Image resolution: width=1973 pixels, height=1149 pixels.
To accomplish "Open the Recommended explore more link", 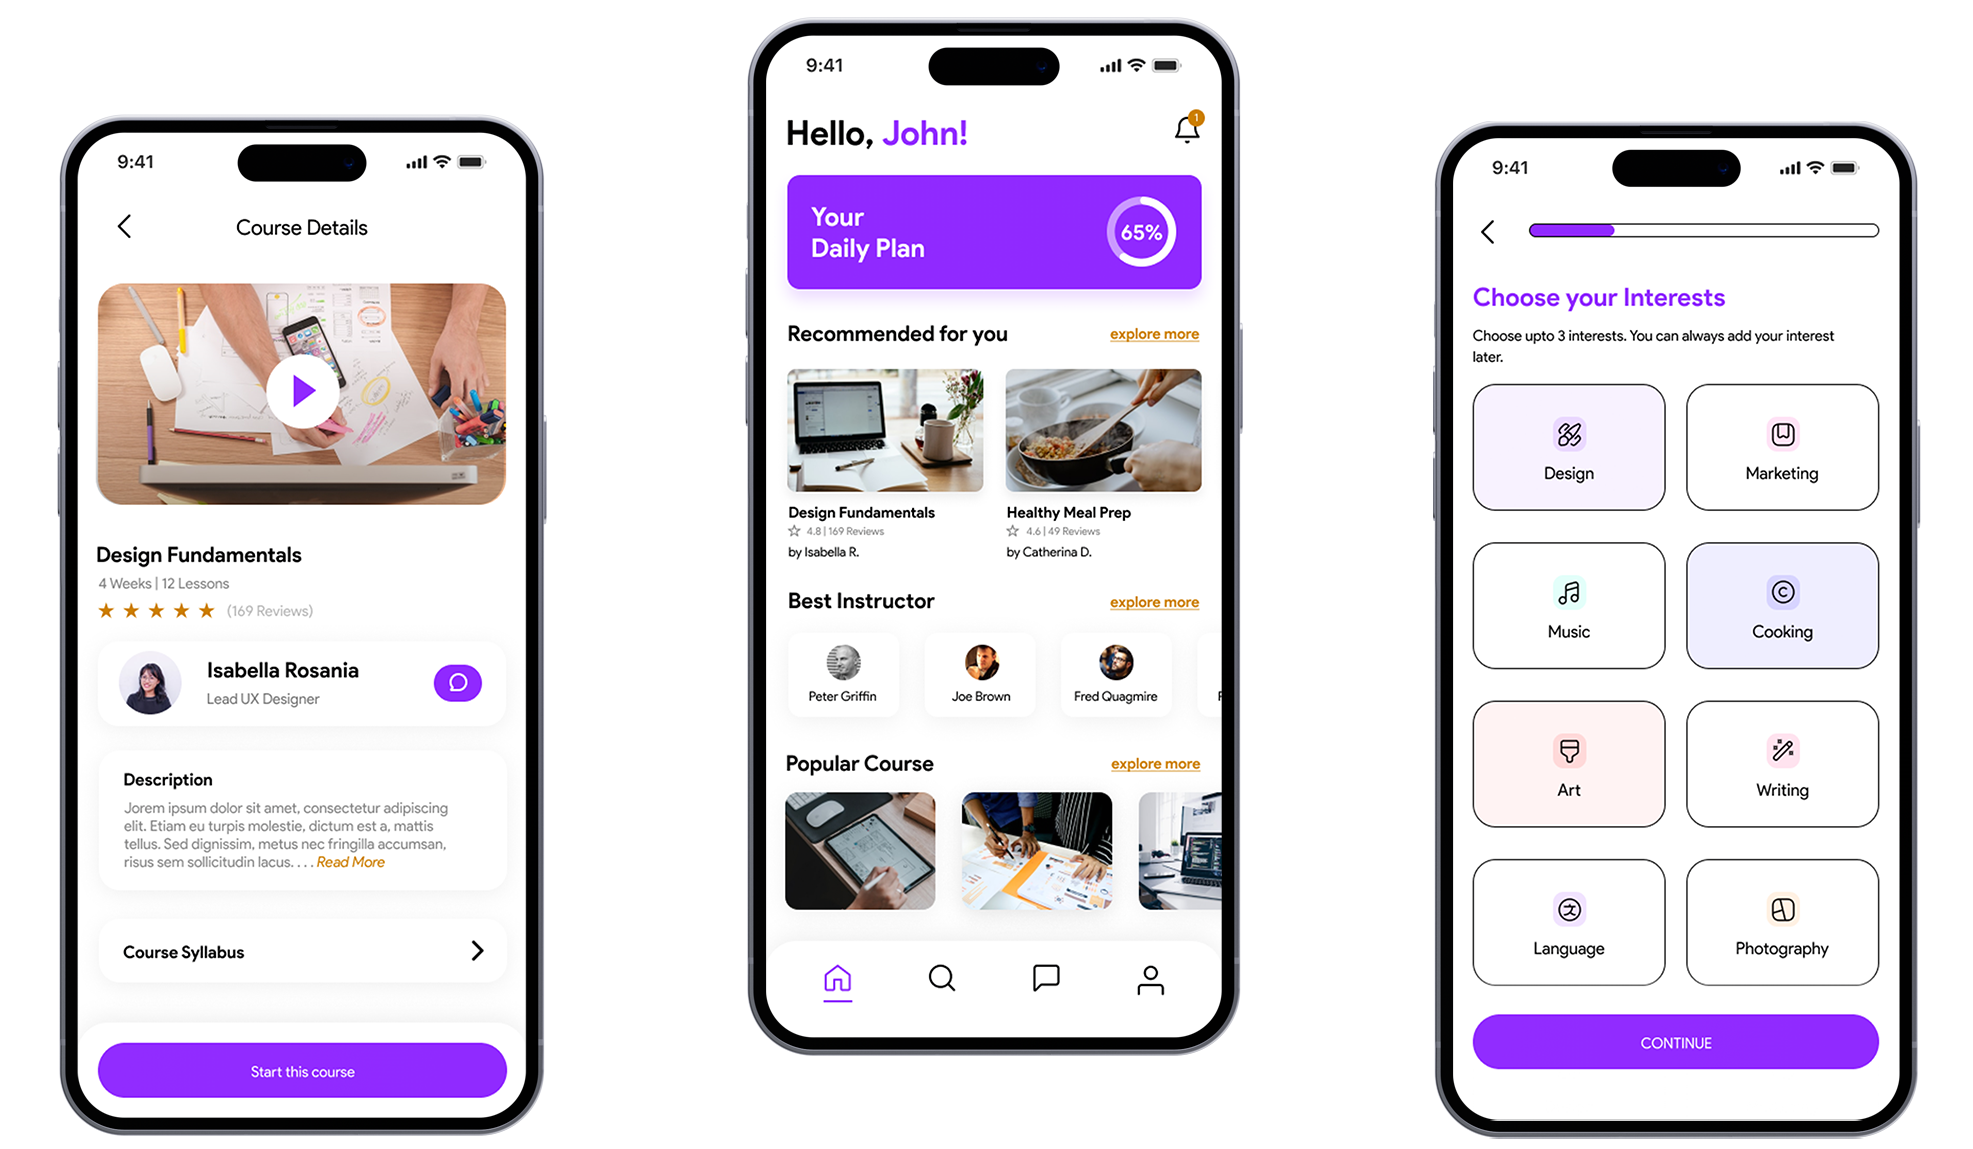I will [x=1155, y=334].
